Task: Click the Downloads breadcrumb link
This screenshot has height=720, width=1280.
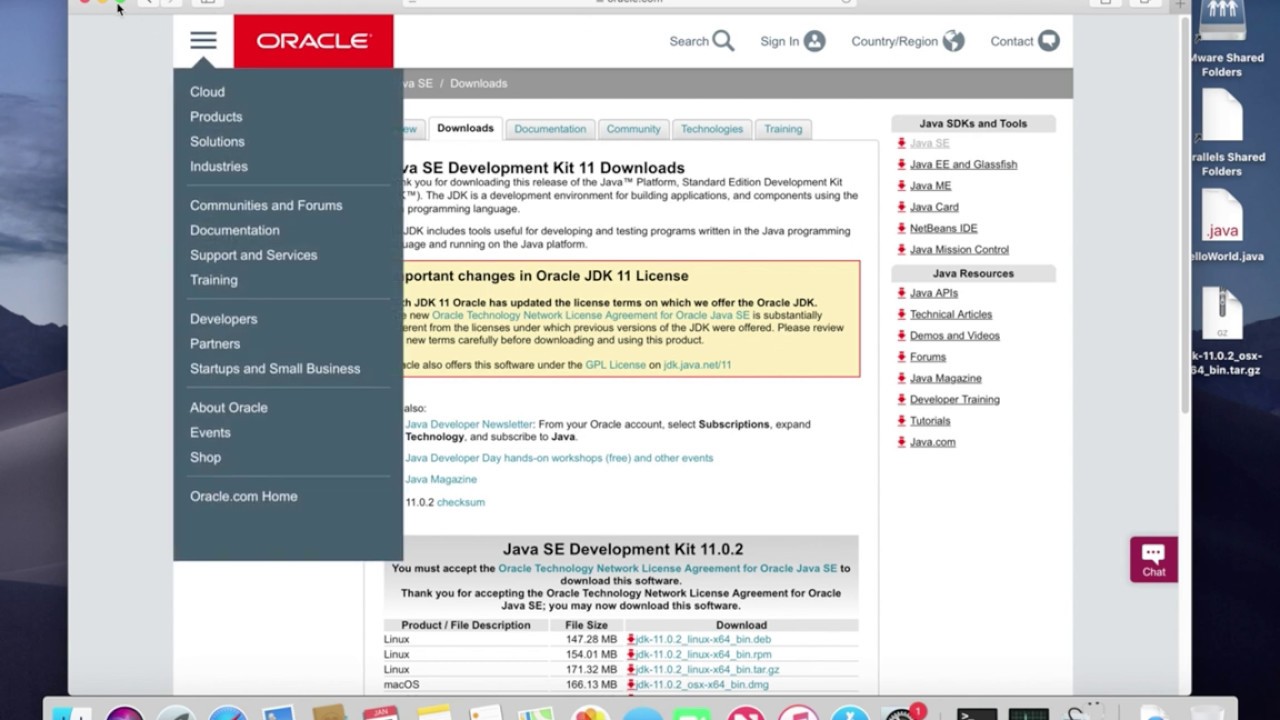Action: [x=478, y=83]
